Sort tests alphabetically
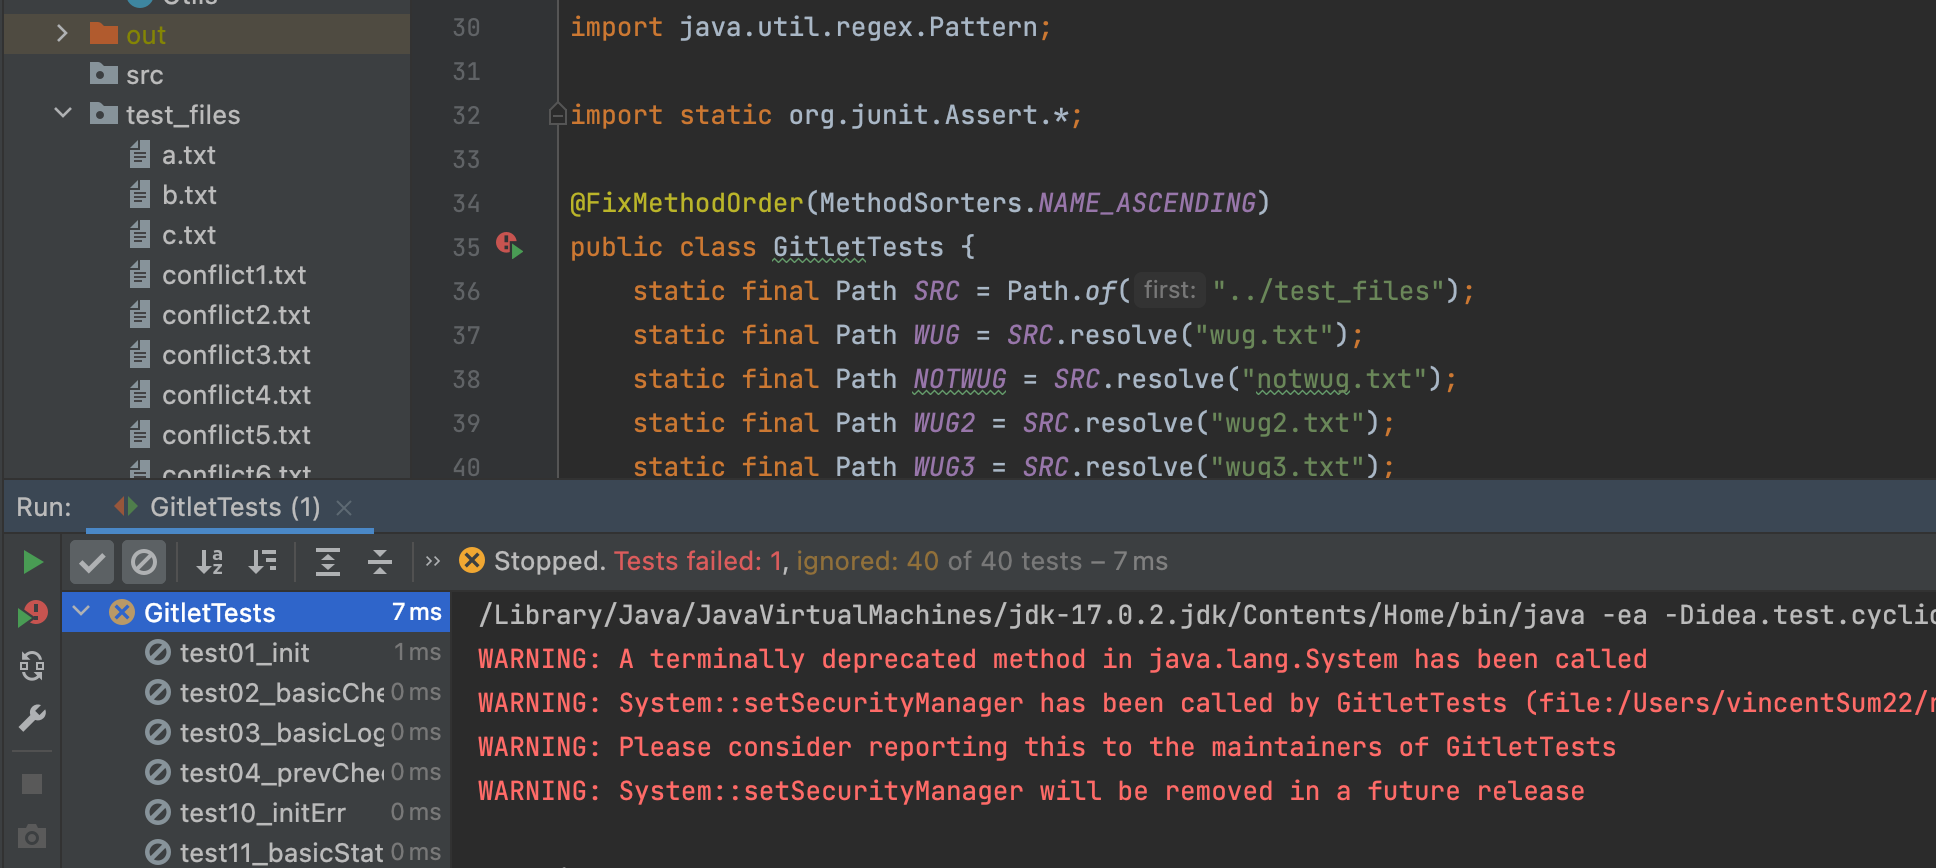The height and width of the screenshot is (868, 1936). (210, 562)
